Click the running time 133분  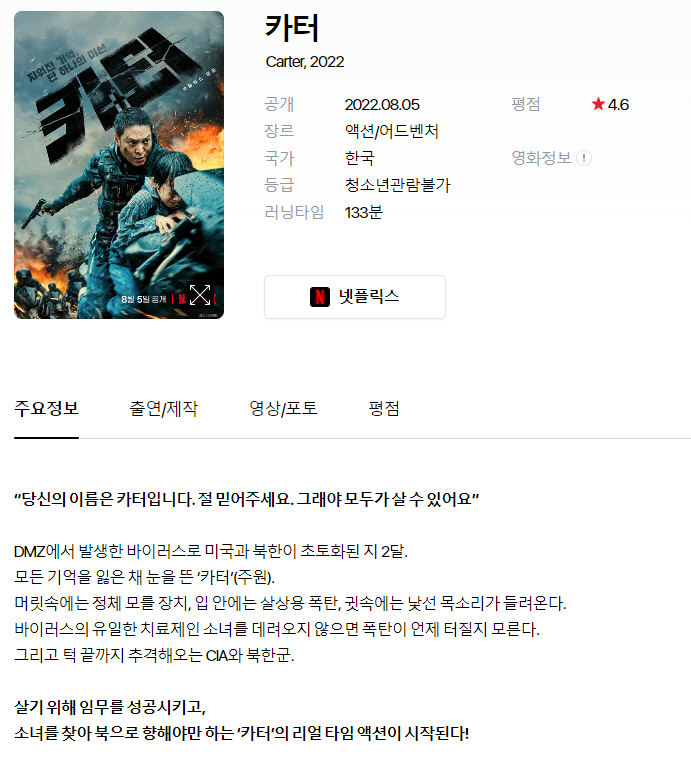click(x=363, y=212)
